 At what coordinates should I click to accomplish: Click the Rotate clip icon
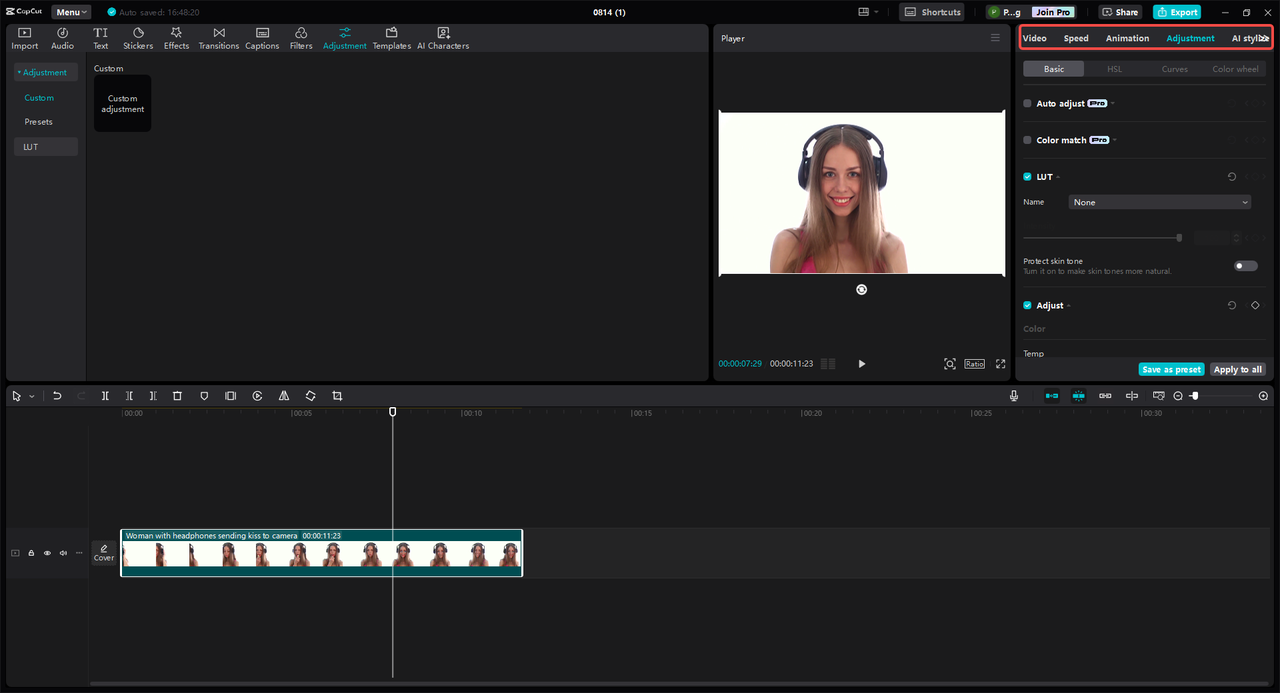click(311, 396)
